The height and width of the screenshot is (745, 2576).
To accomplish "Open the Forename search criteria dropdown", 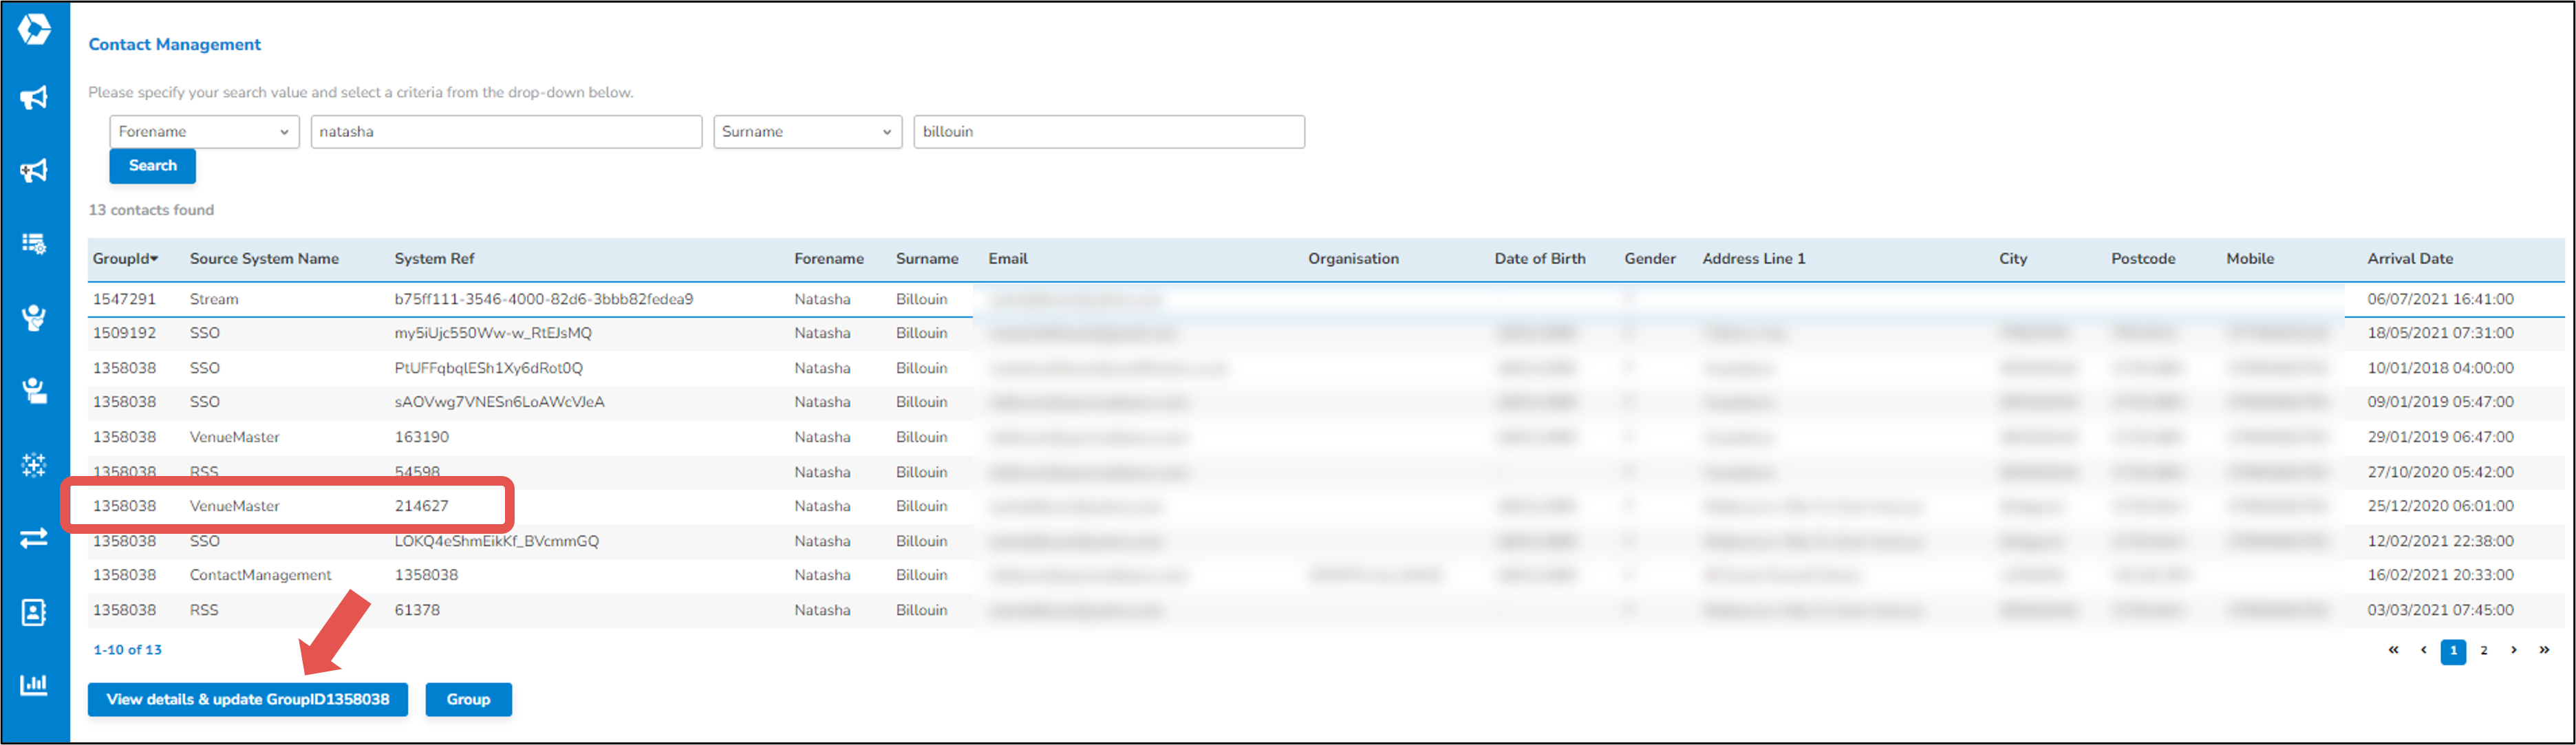I will point(204,131).
